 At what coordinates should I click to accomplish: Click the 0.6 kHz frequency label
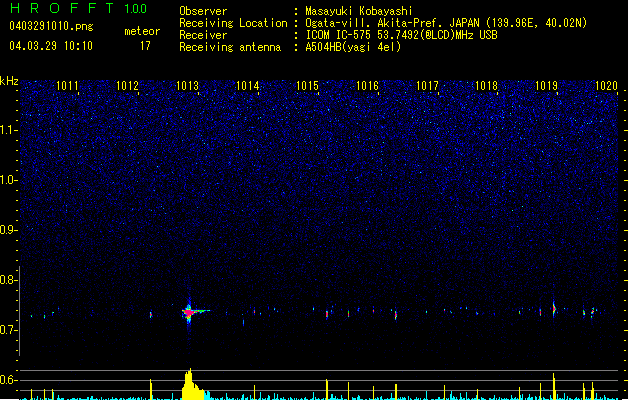pos(9,380)
